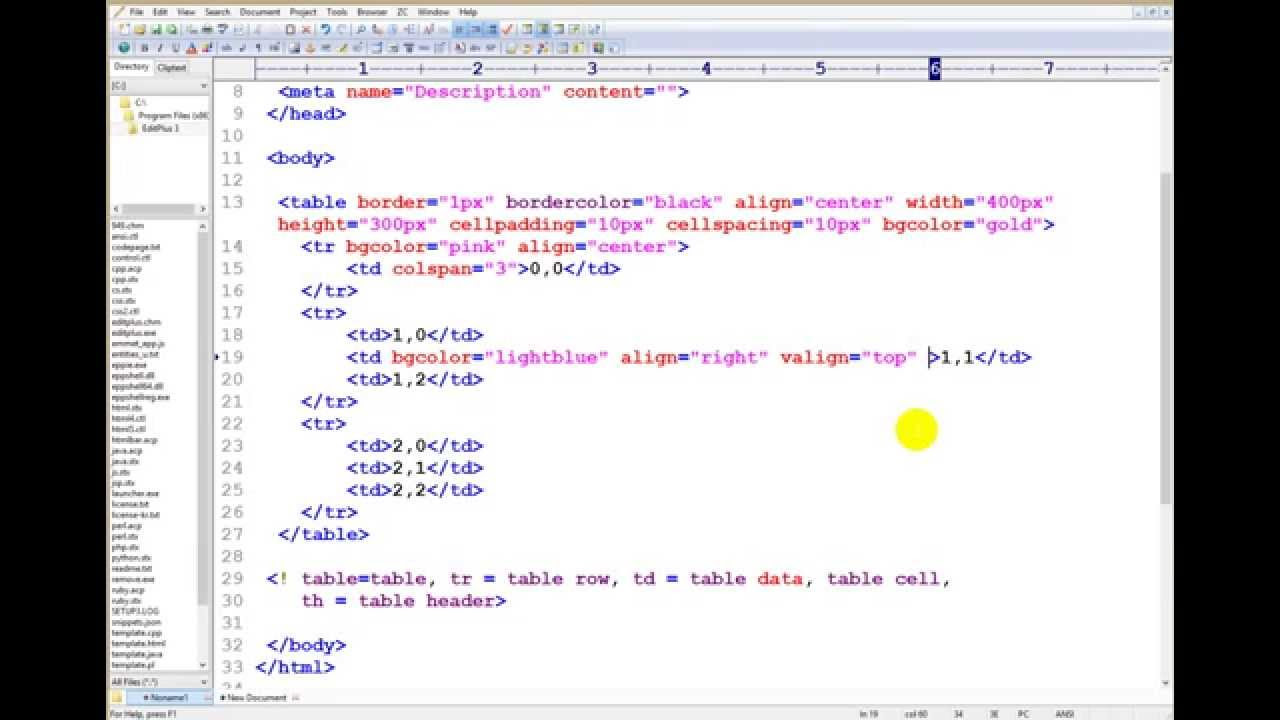Screen dimensions: 1280x720
Task: Select the C:\ folder in directory tree
Action: [x=135, y=102]
